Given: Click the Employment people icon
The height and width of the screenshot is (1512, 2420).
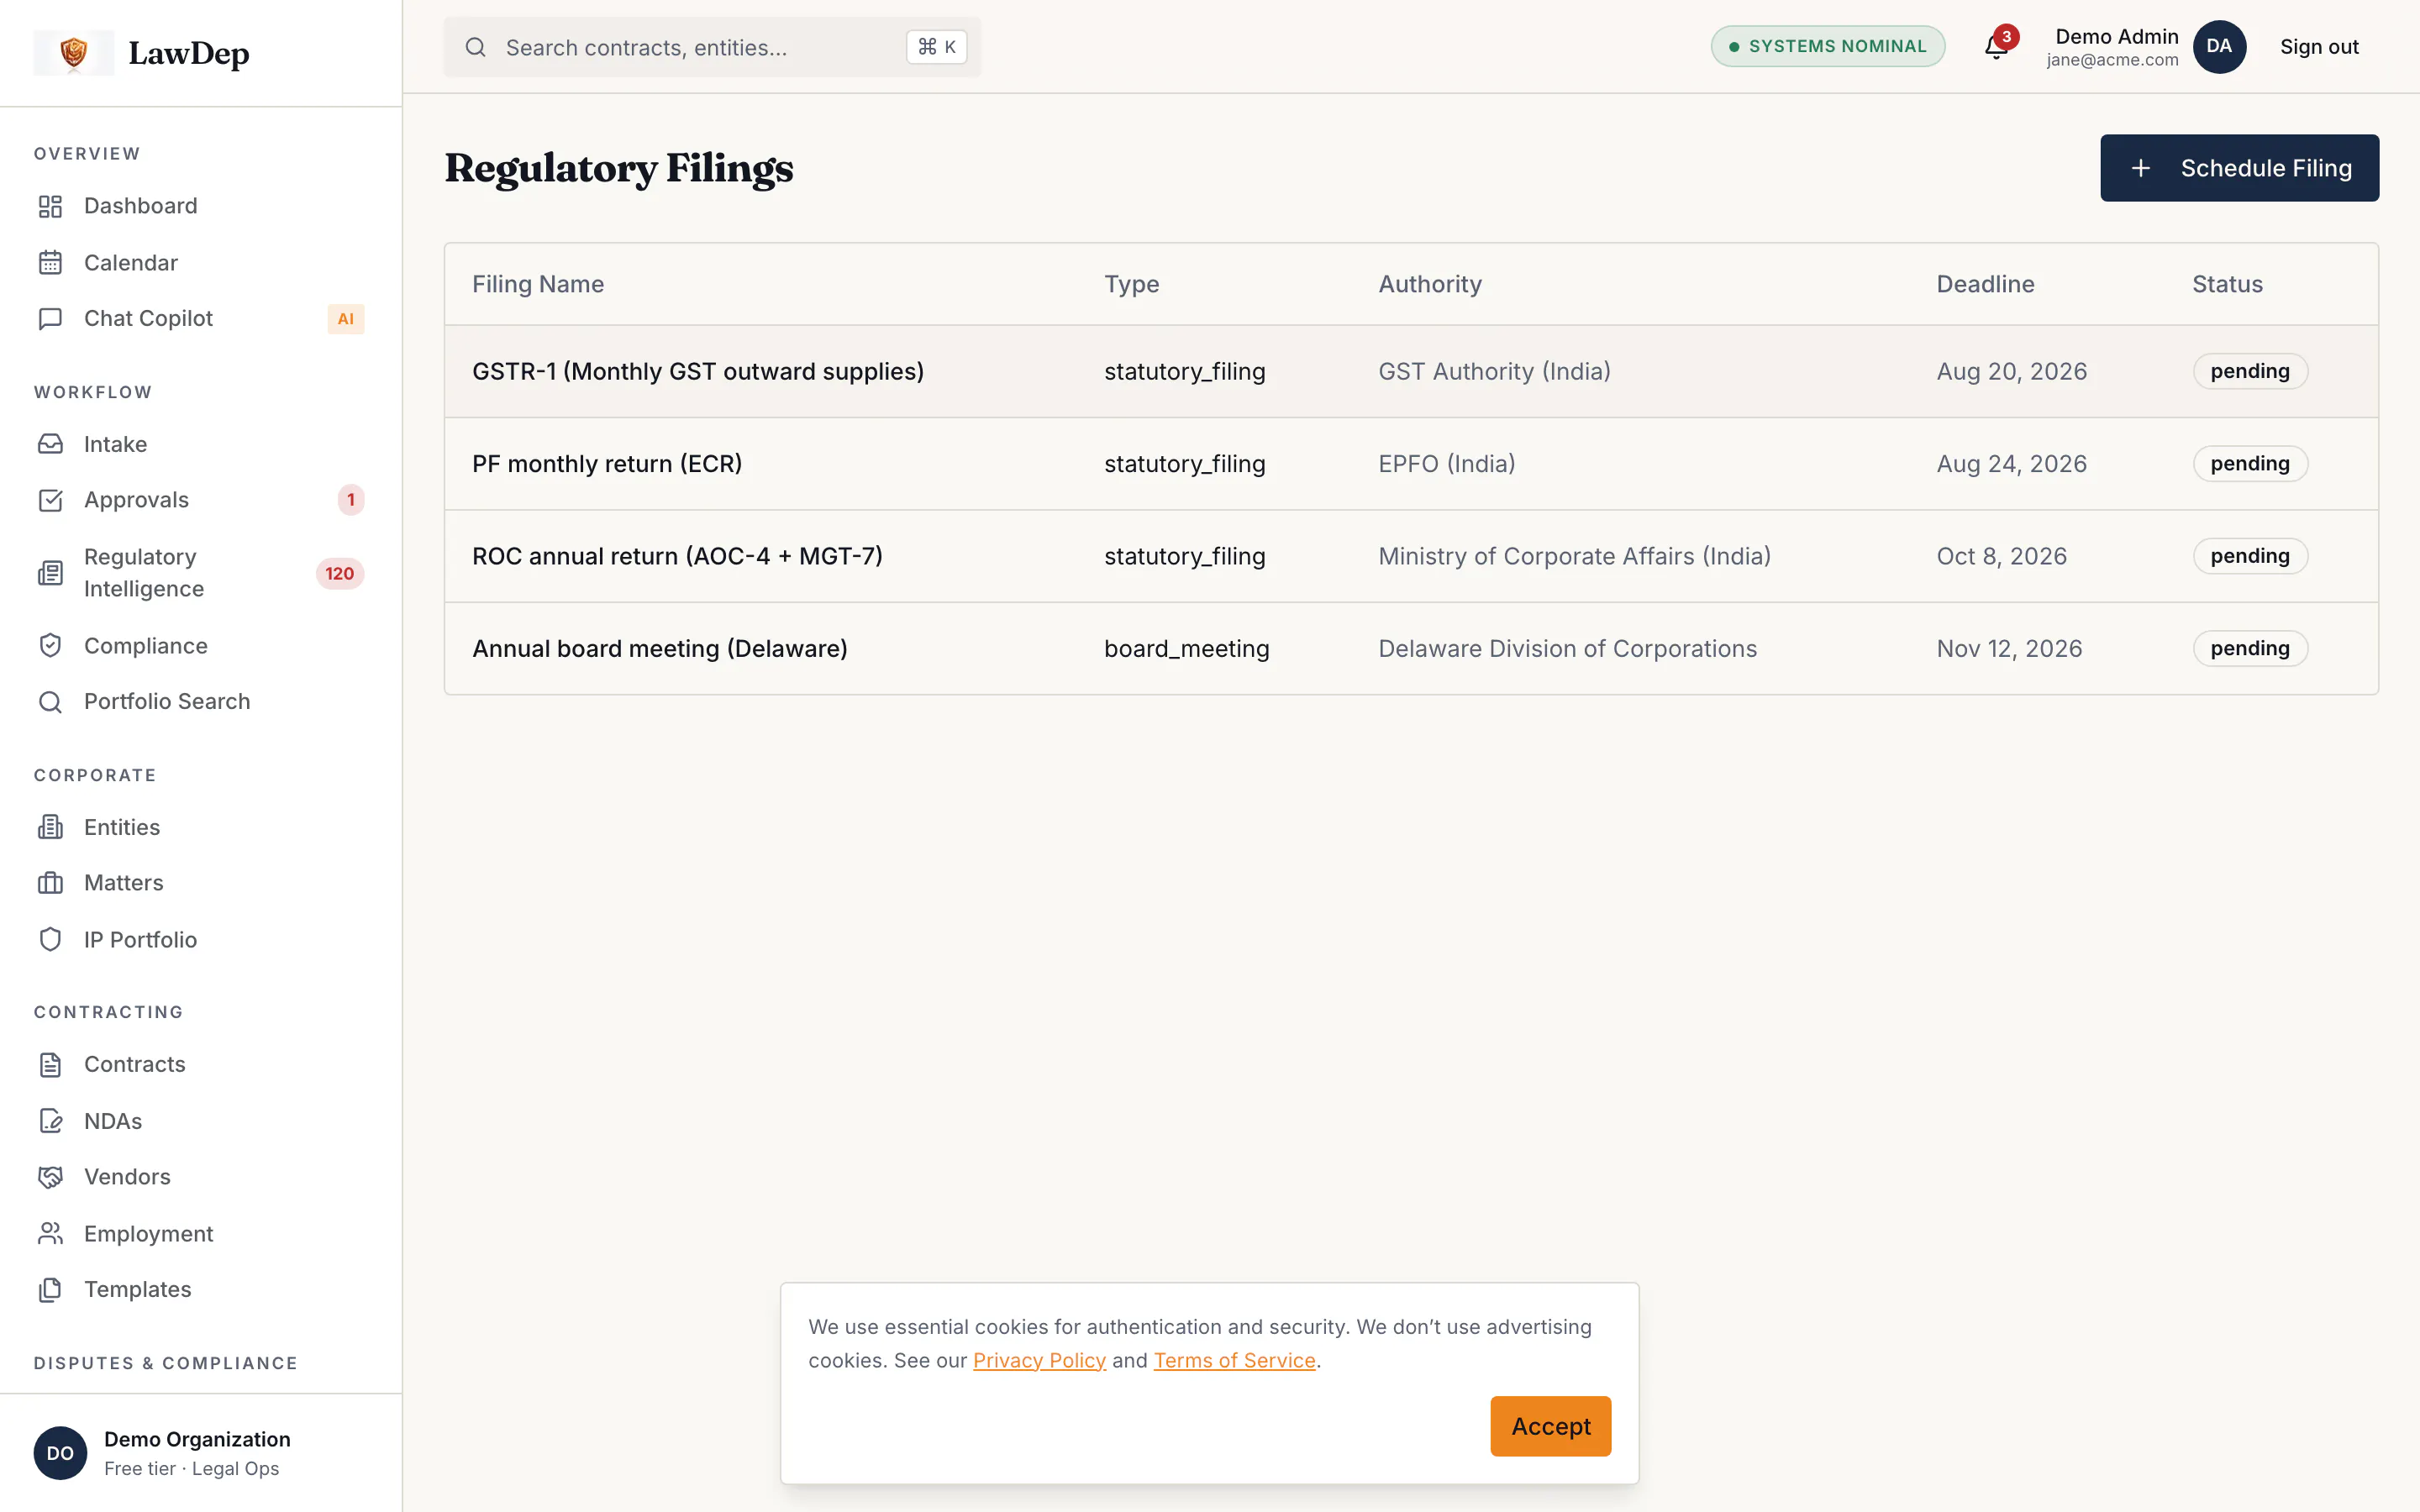Looking at the screenshot, I should (x=50, y=1234).
